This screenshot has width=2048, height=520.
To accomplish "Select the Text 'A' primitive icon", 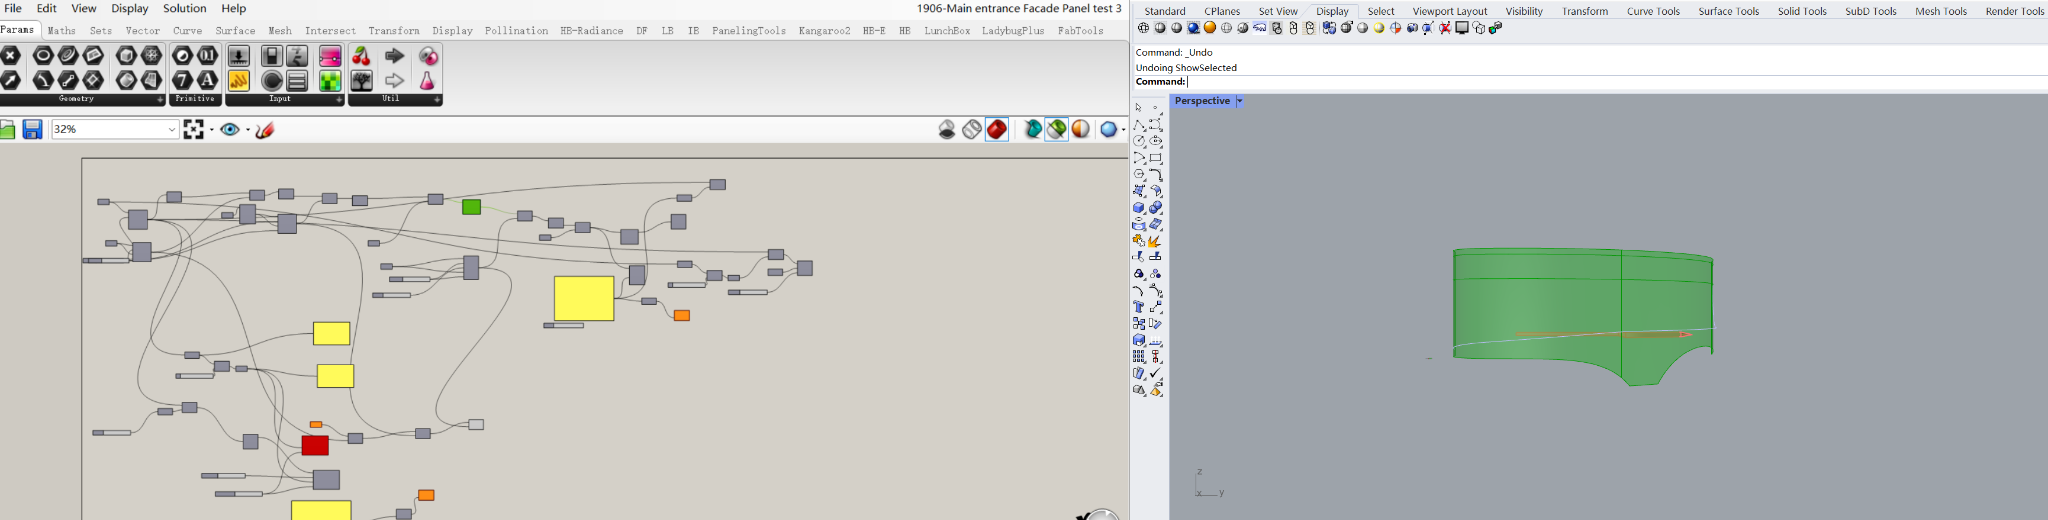I will (207, 81).
